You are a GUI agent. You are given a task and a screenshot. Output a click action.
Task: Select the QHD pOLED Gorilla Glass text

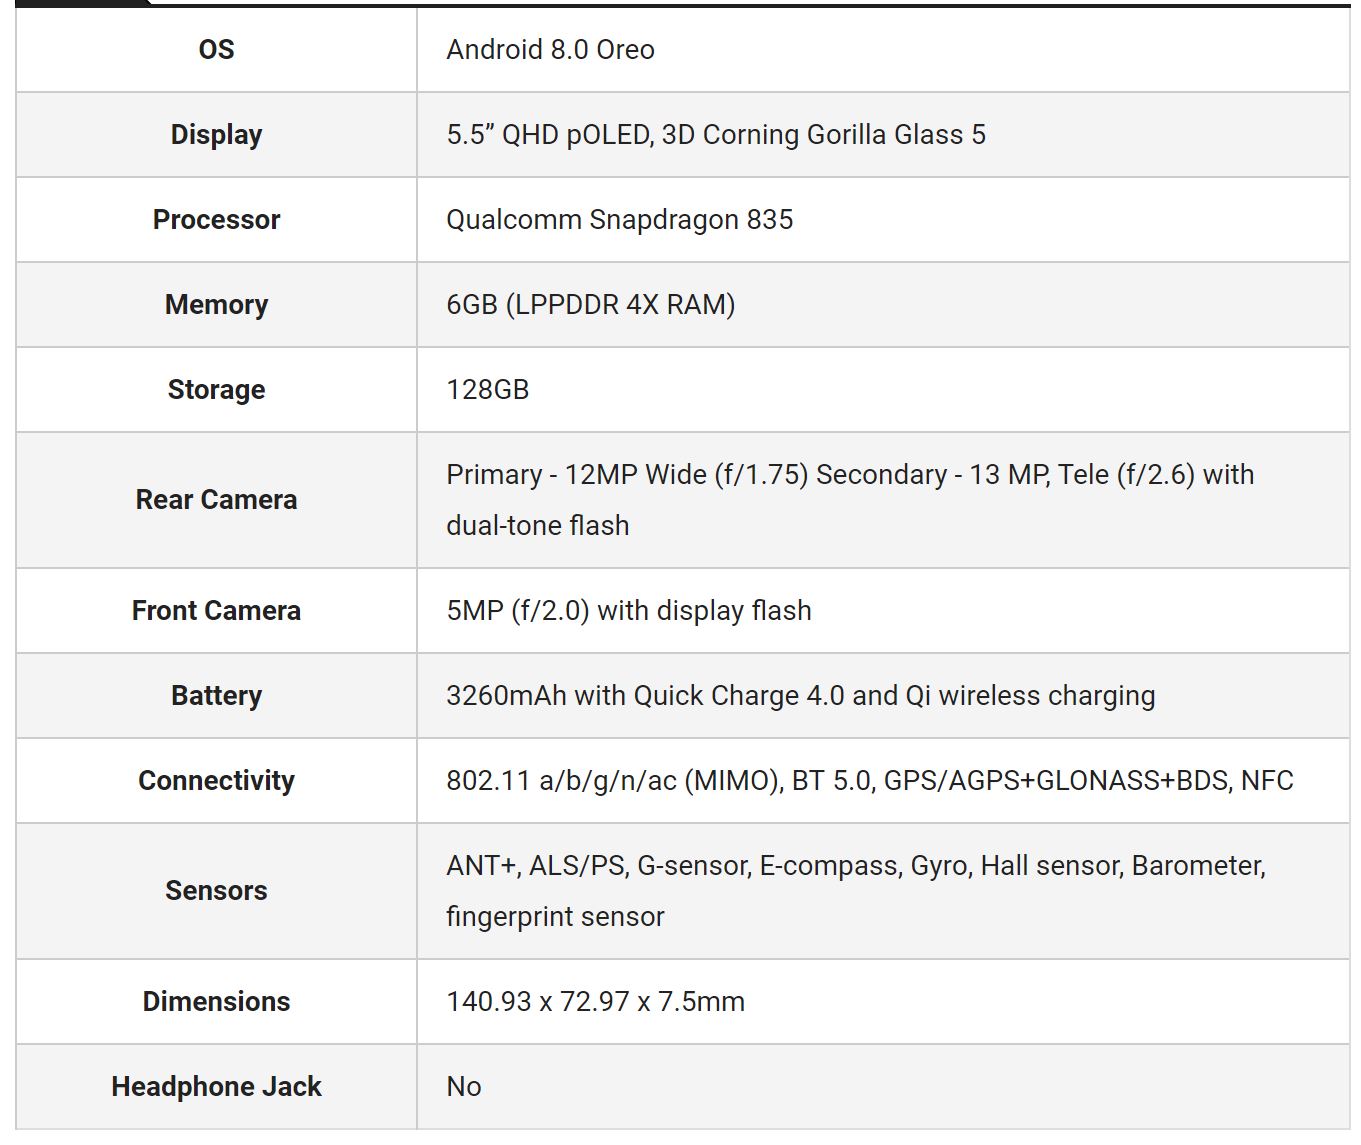[715, 134]
